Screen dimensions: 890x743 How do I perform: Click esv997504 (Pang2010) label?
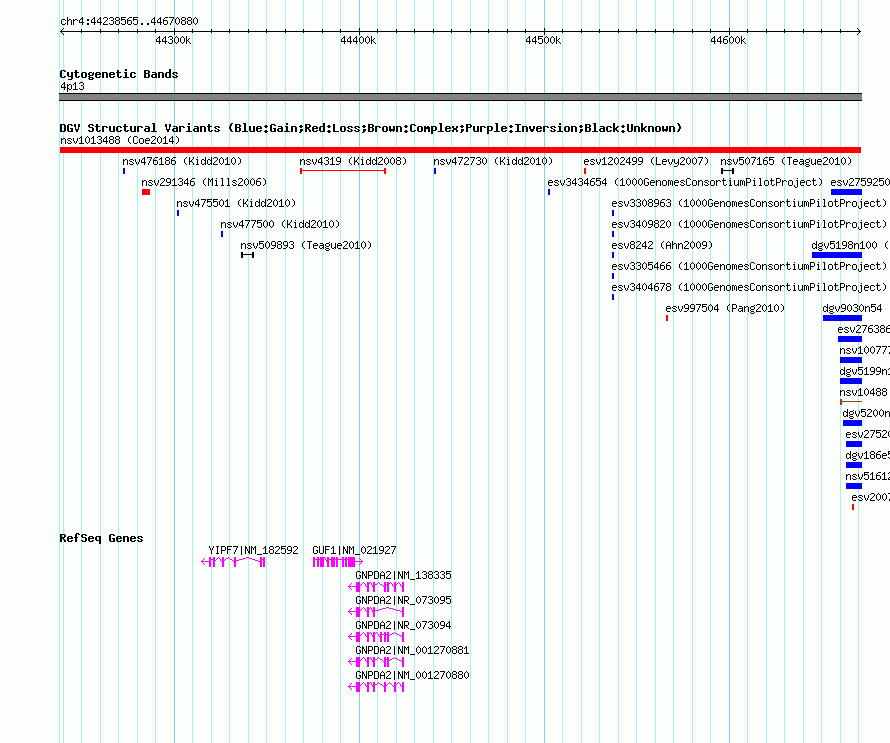click(x=725, y=308)
